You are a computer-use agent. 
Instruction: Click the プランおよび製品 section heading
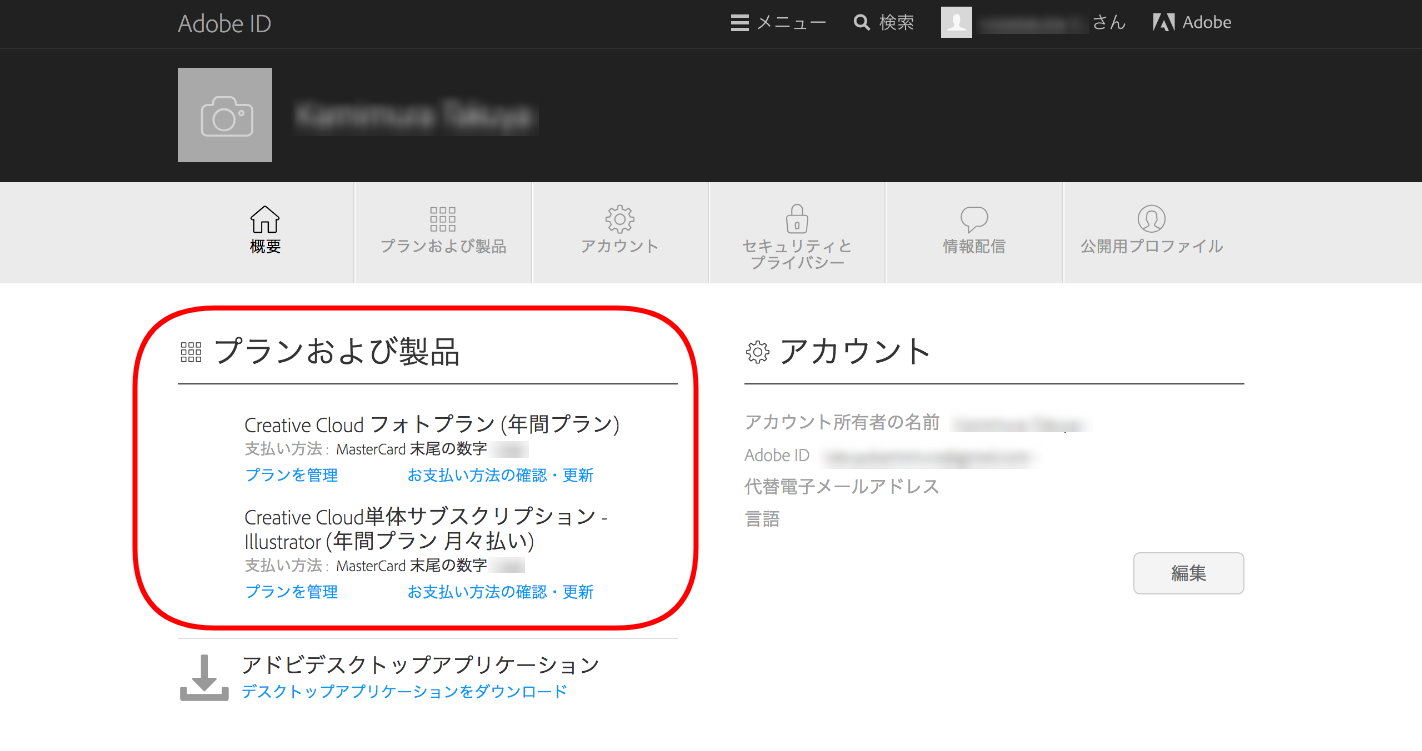336,351
